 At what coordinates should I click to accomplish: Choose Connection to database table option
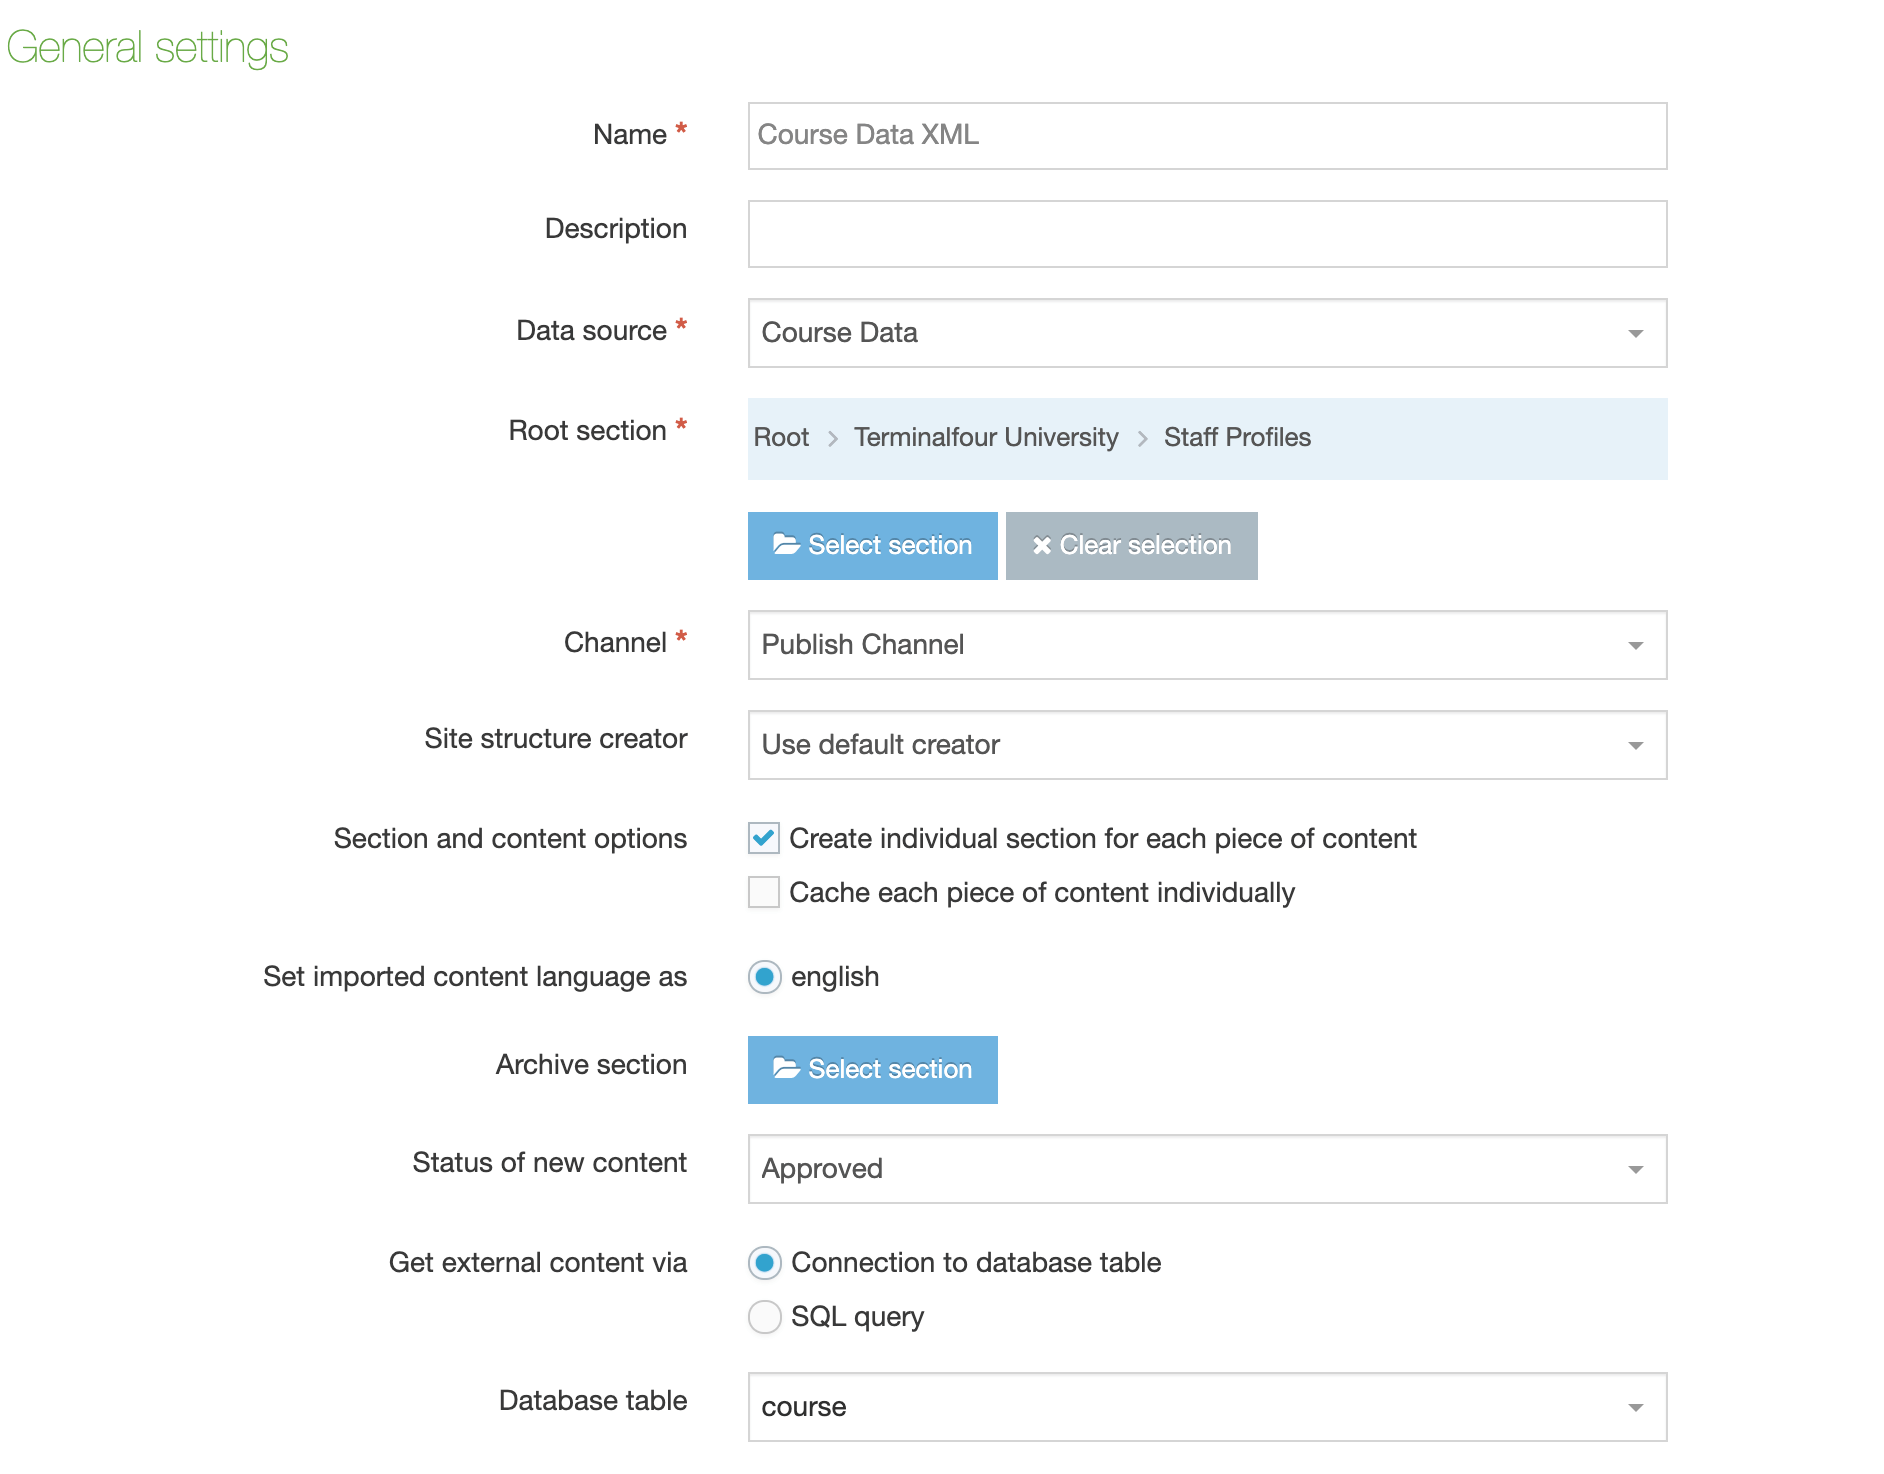pos(765,1263)
